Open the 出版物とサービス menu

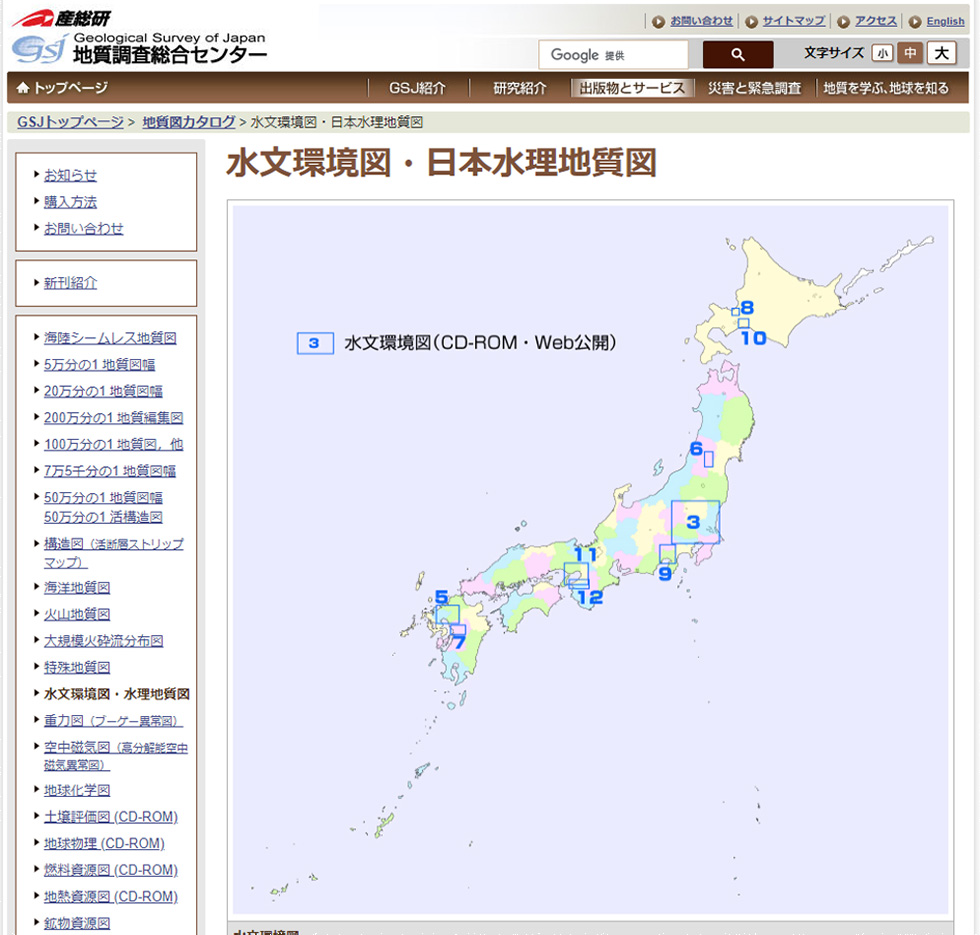click(x=632, y=88)
